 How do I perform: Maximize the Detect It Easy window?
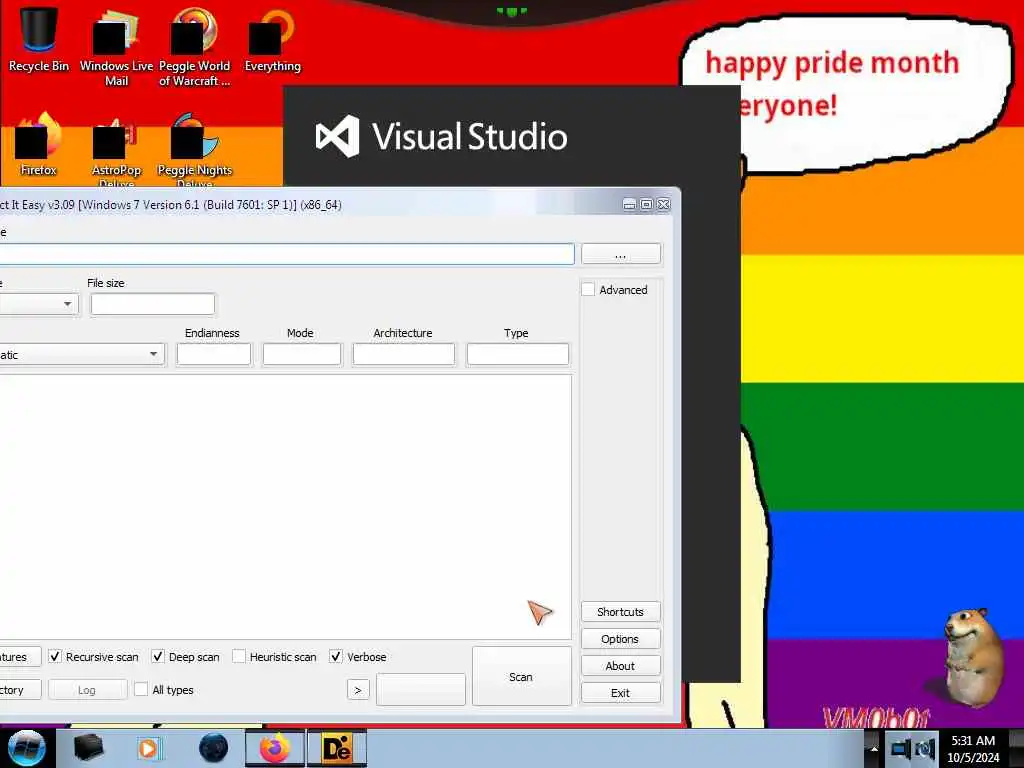point(647,204)
